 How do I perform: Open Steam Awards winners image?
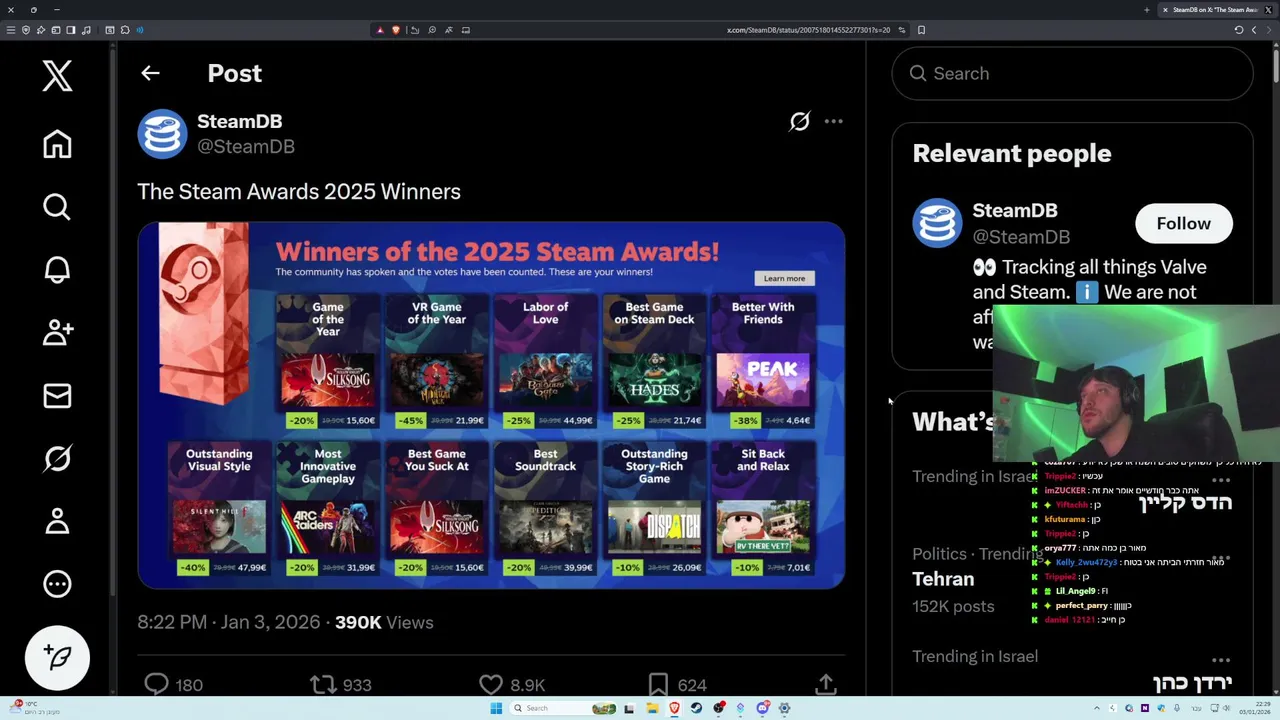point(491,405)
